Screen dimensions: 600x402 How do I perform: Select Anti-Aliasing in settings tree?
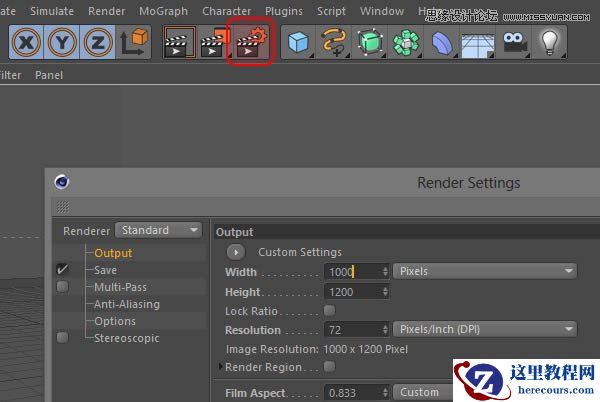pos(127,304)
